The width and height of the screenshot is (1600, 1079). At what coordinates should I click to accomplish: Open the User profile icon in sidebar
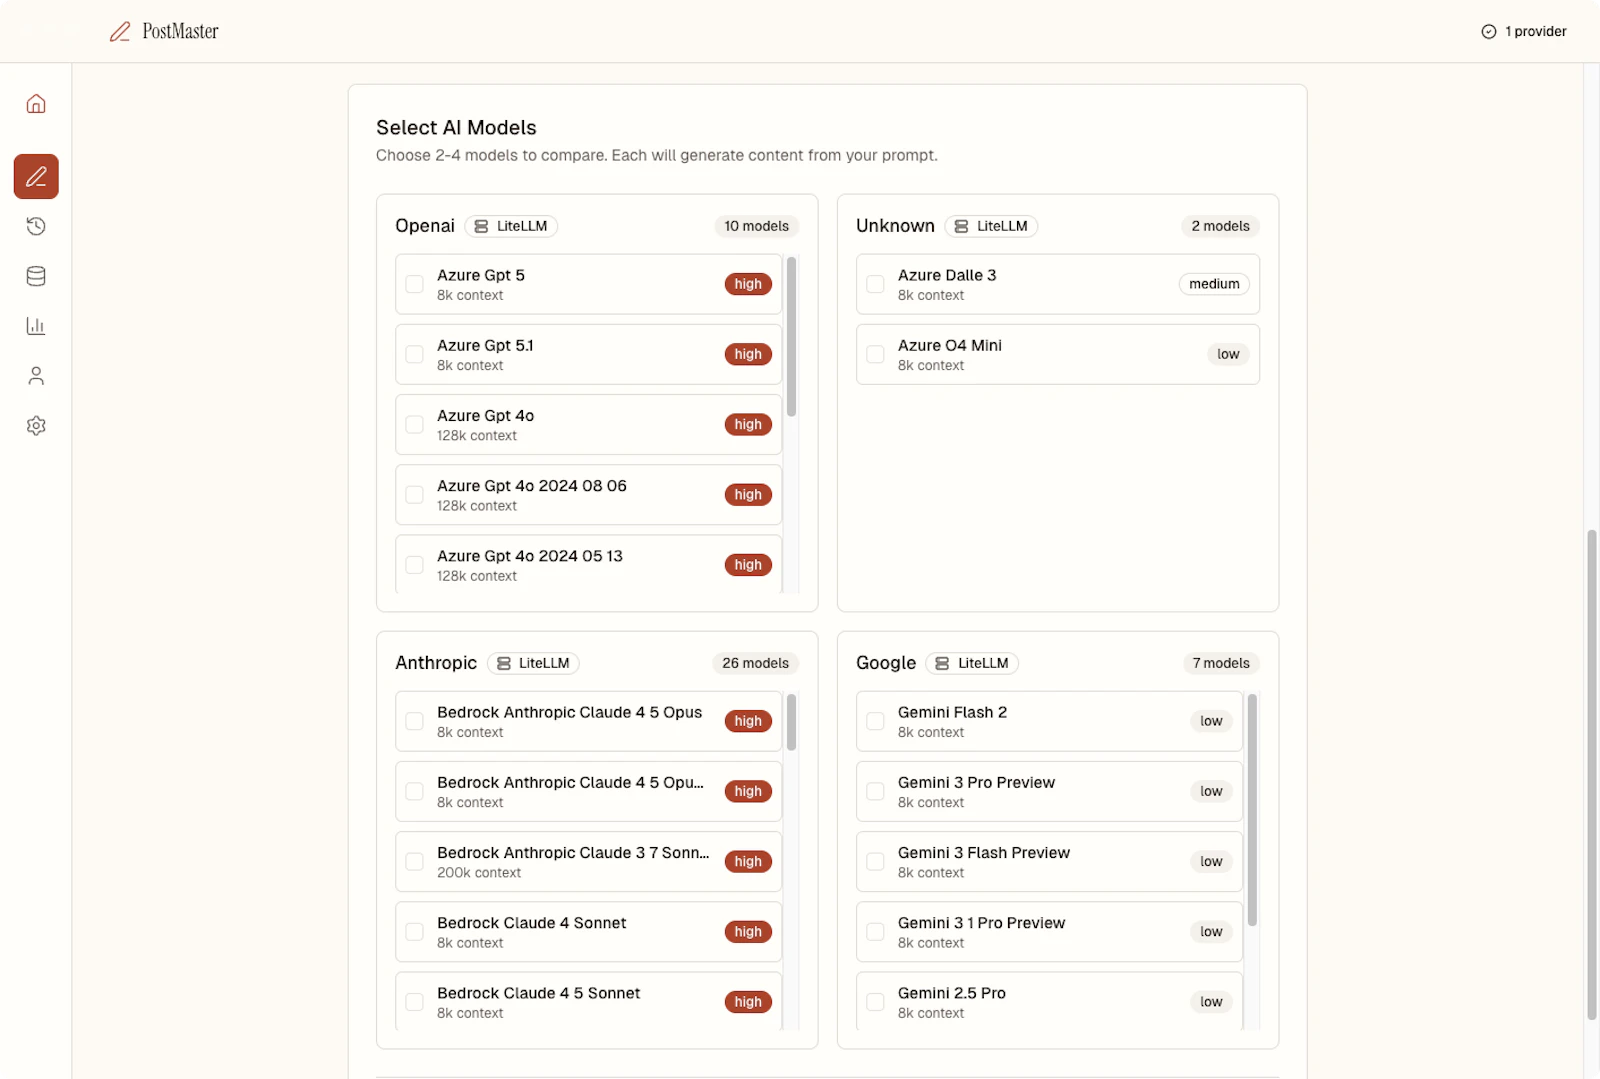tap(36, 376)
